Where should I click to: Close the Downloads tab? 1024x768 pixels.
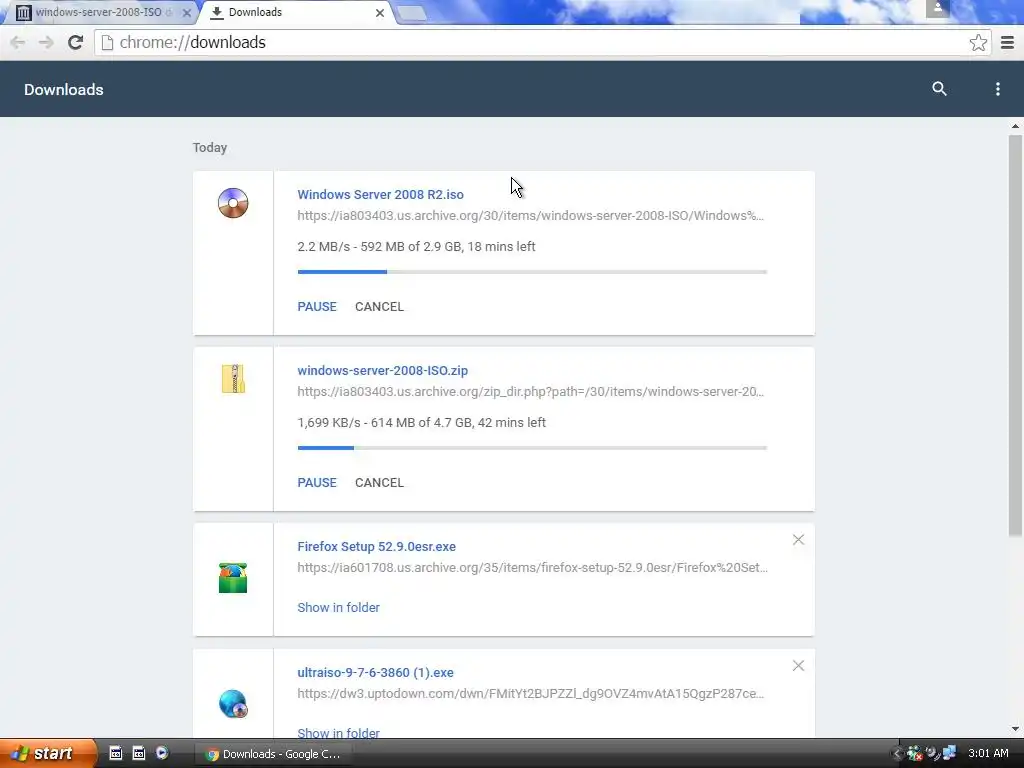tap(379, 12)
